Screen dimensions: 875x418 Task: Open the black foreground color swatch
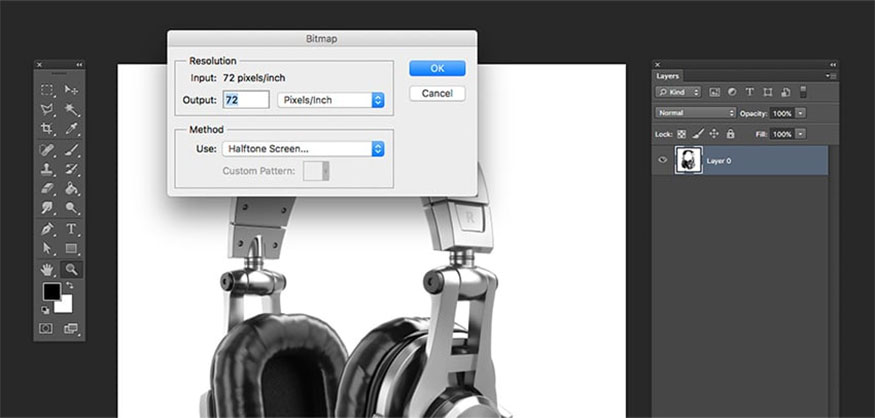(52, 291)
